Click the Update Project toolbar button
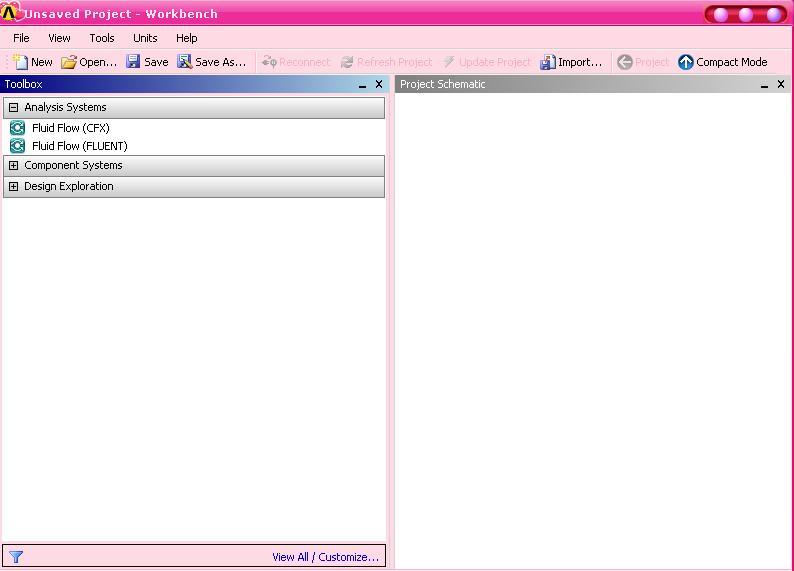The width and height of the screenshot is (794, 571). (x=487, y=62)
